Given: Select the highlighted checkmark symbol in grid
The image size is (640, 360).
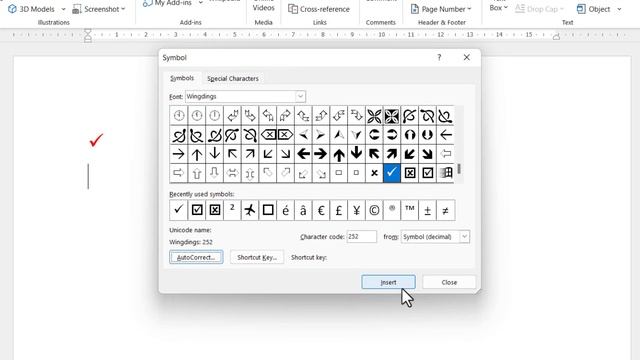Looking at the screenshot, I should click(391, 173).
